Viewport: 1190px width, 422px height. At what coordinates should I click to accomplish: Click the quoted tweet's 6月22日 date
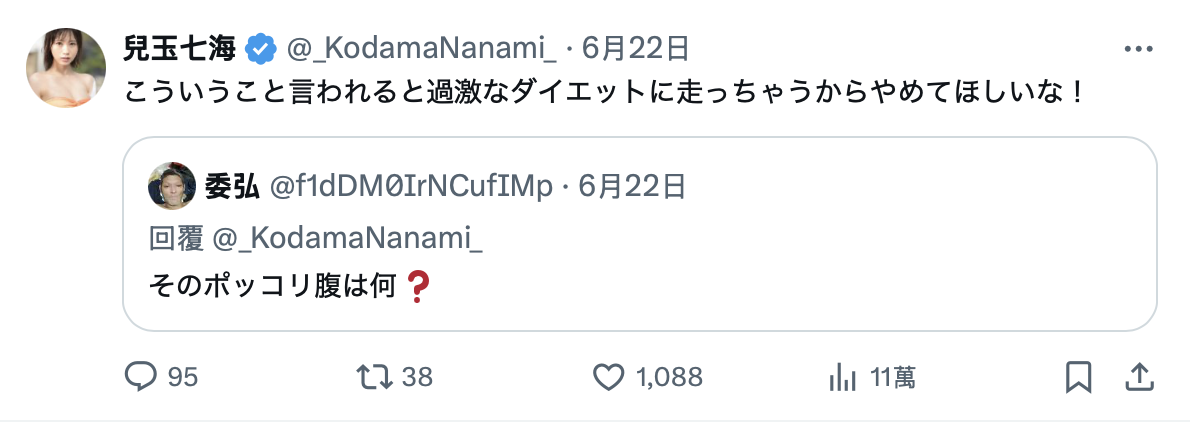tap(632, 185)
